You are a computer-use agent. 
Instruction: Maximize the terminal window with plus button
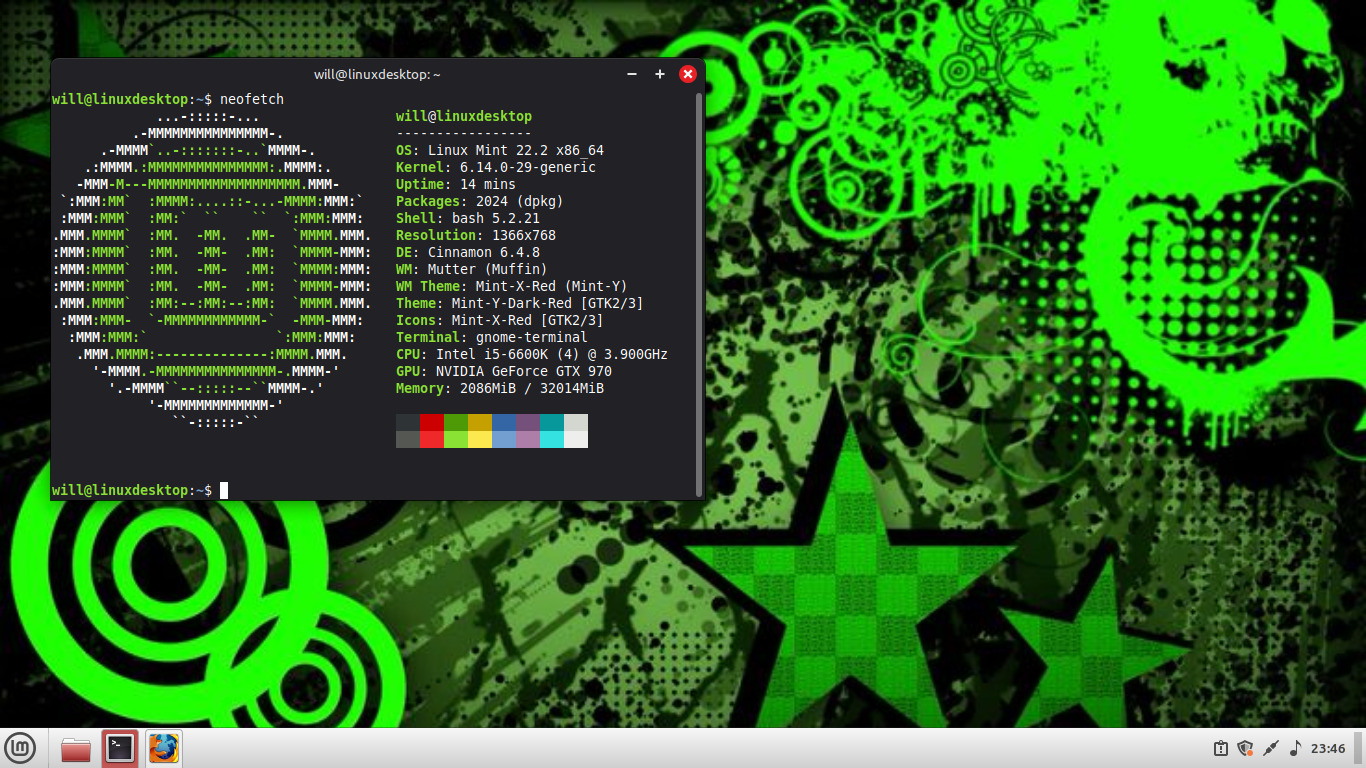660,74
